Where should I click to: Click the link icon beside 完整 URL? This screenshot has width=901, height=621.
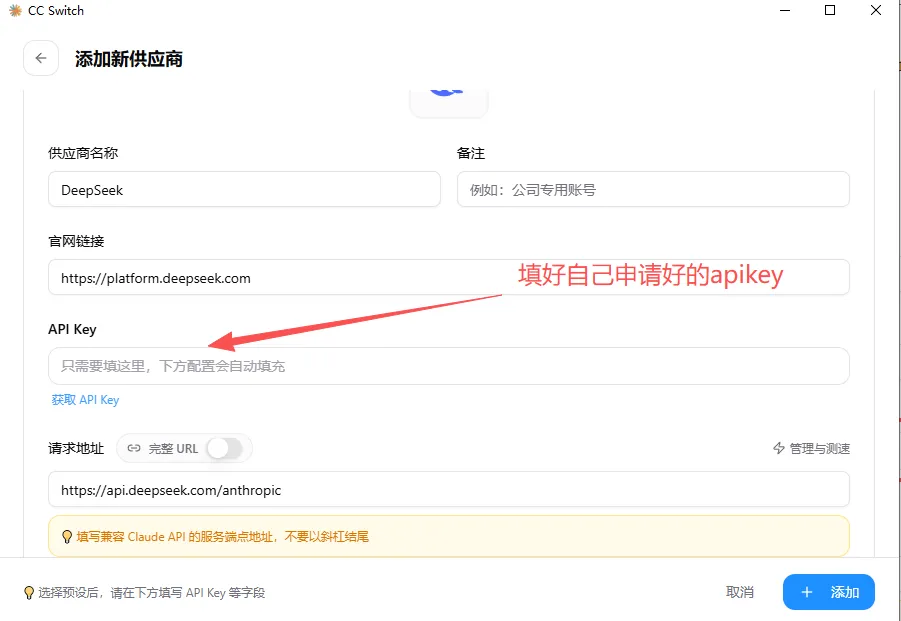(x=134, y=449)
